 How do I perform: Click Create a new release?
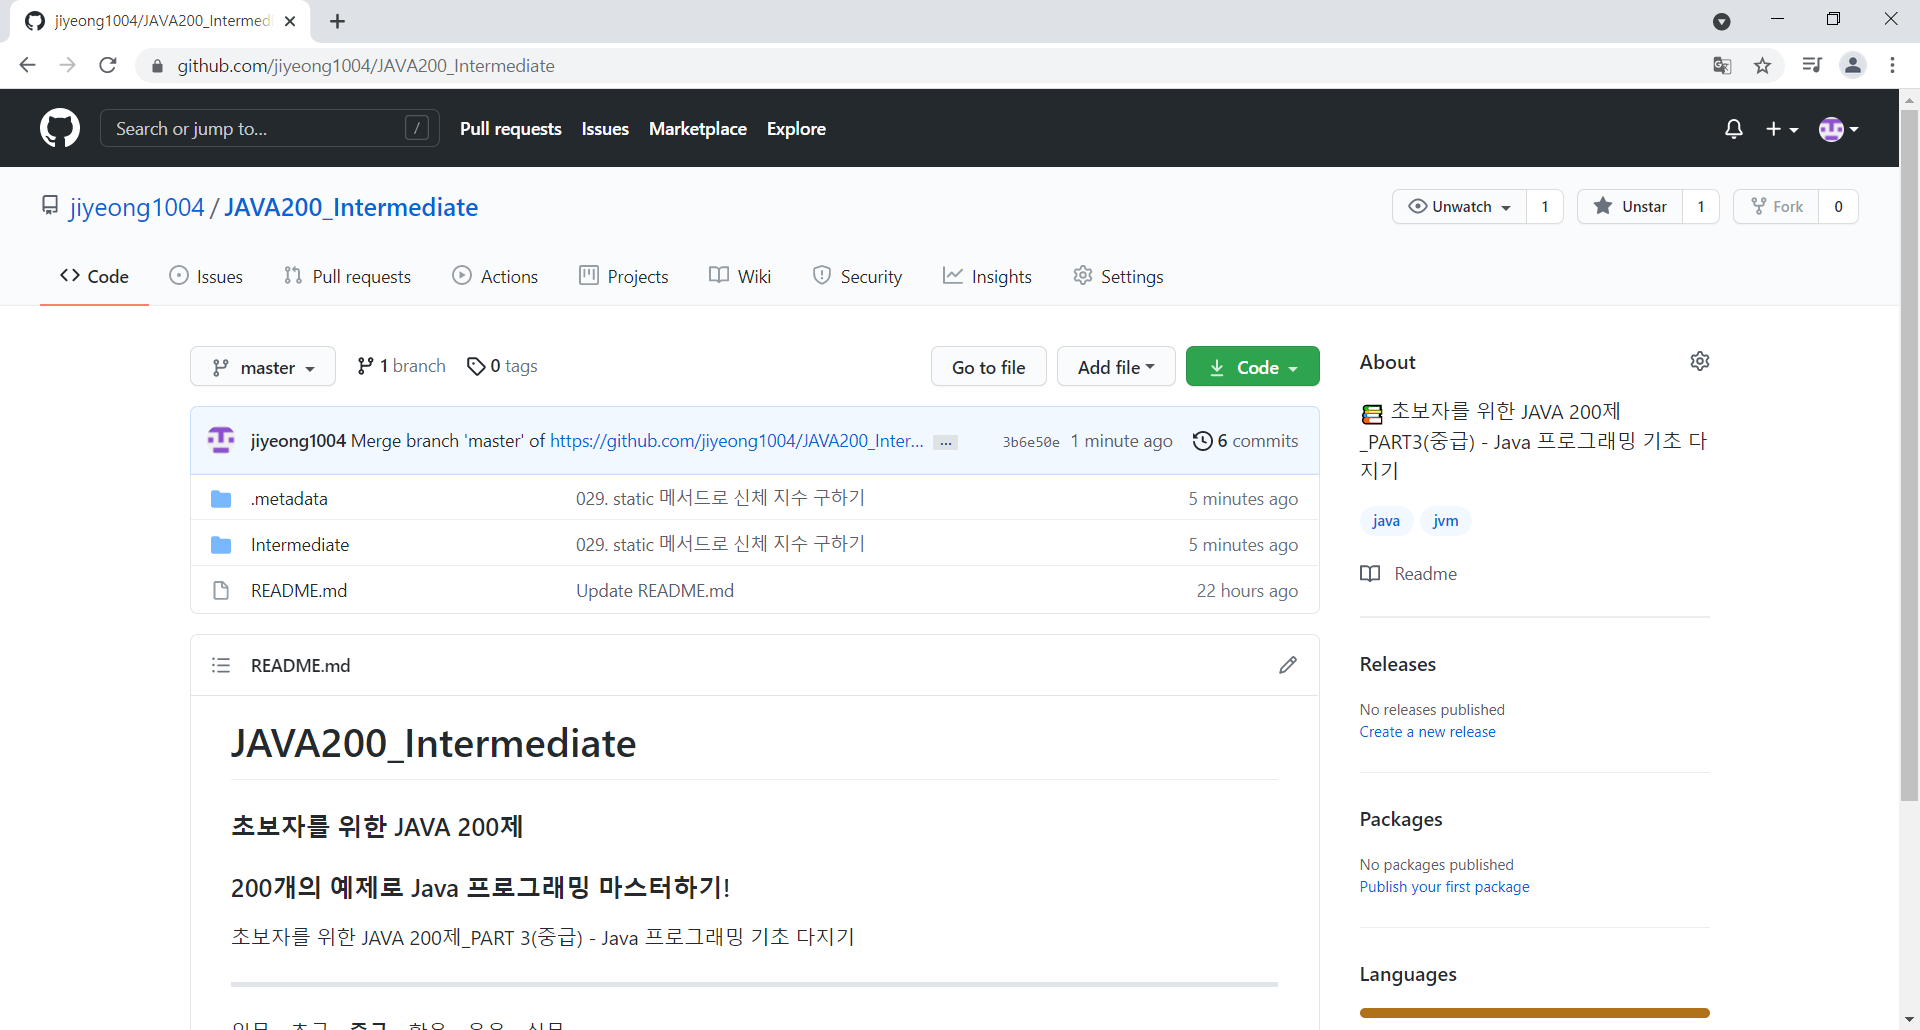1427,732
